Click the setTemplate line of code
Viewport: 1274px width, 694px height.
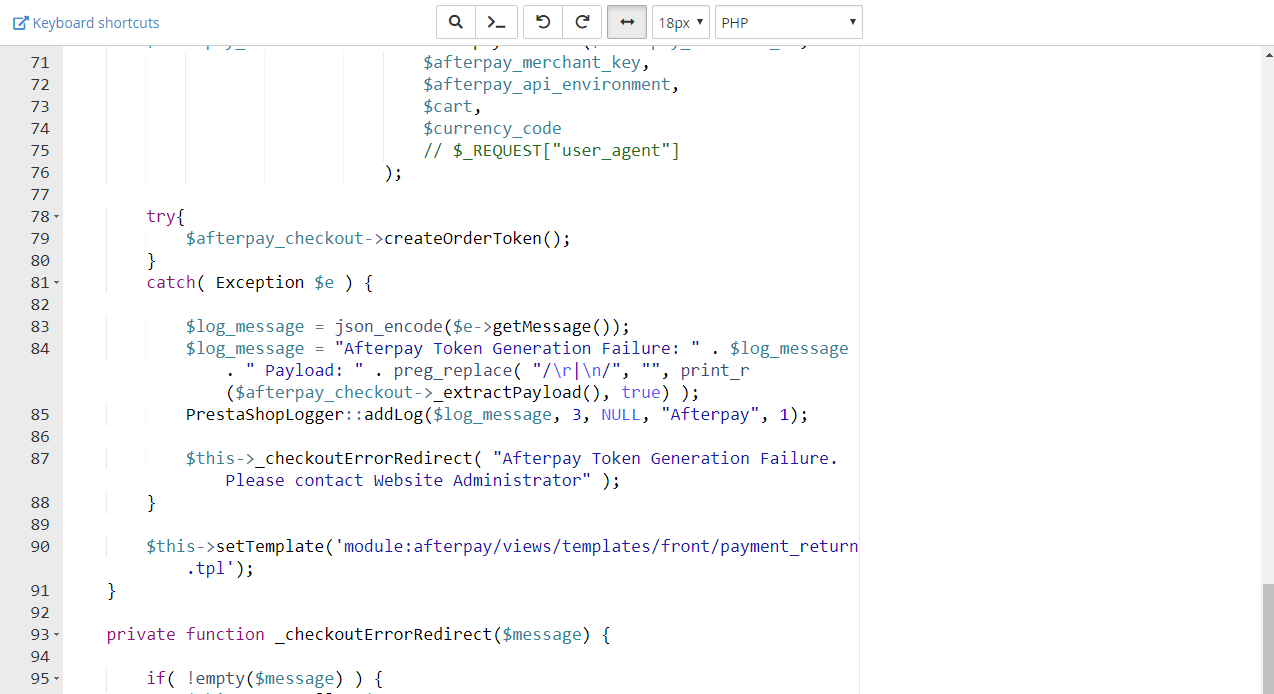tap(500, 547)
